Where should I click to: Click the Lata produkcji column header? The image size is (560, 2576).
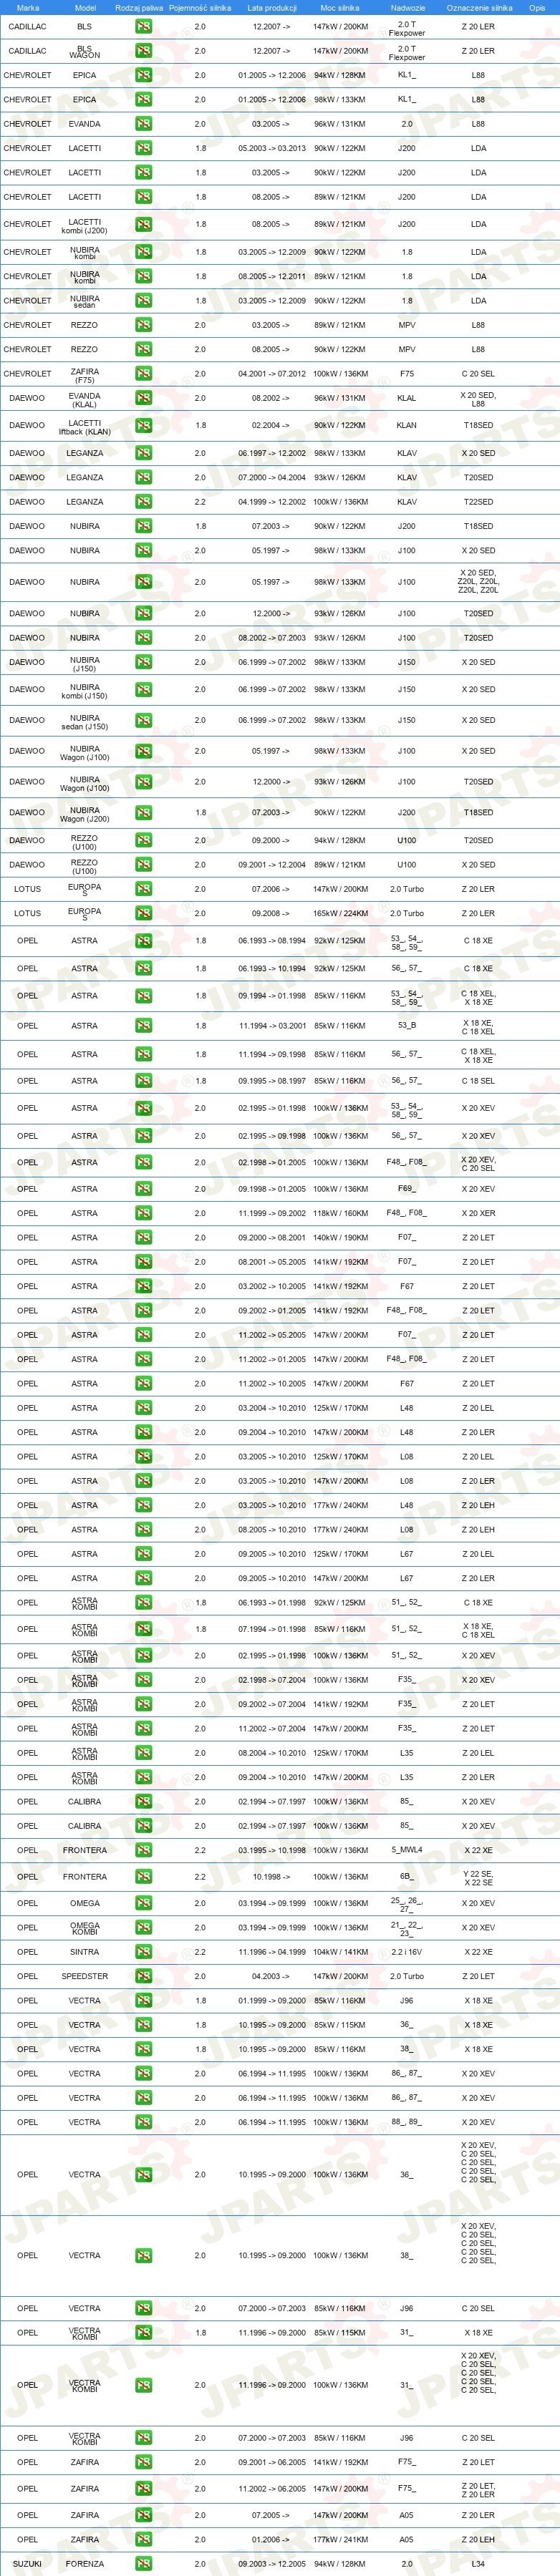click(272, 8)
